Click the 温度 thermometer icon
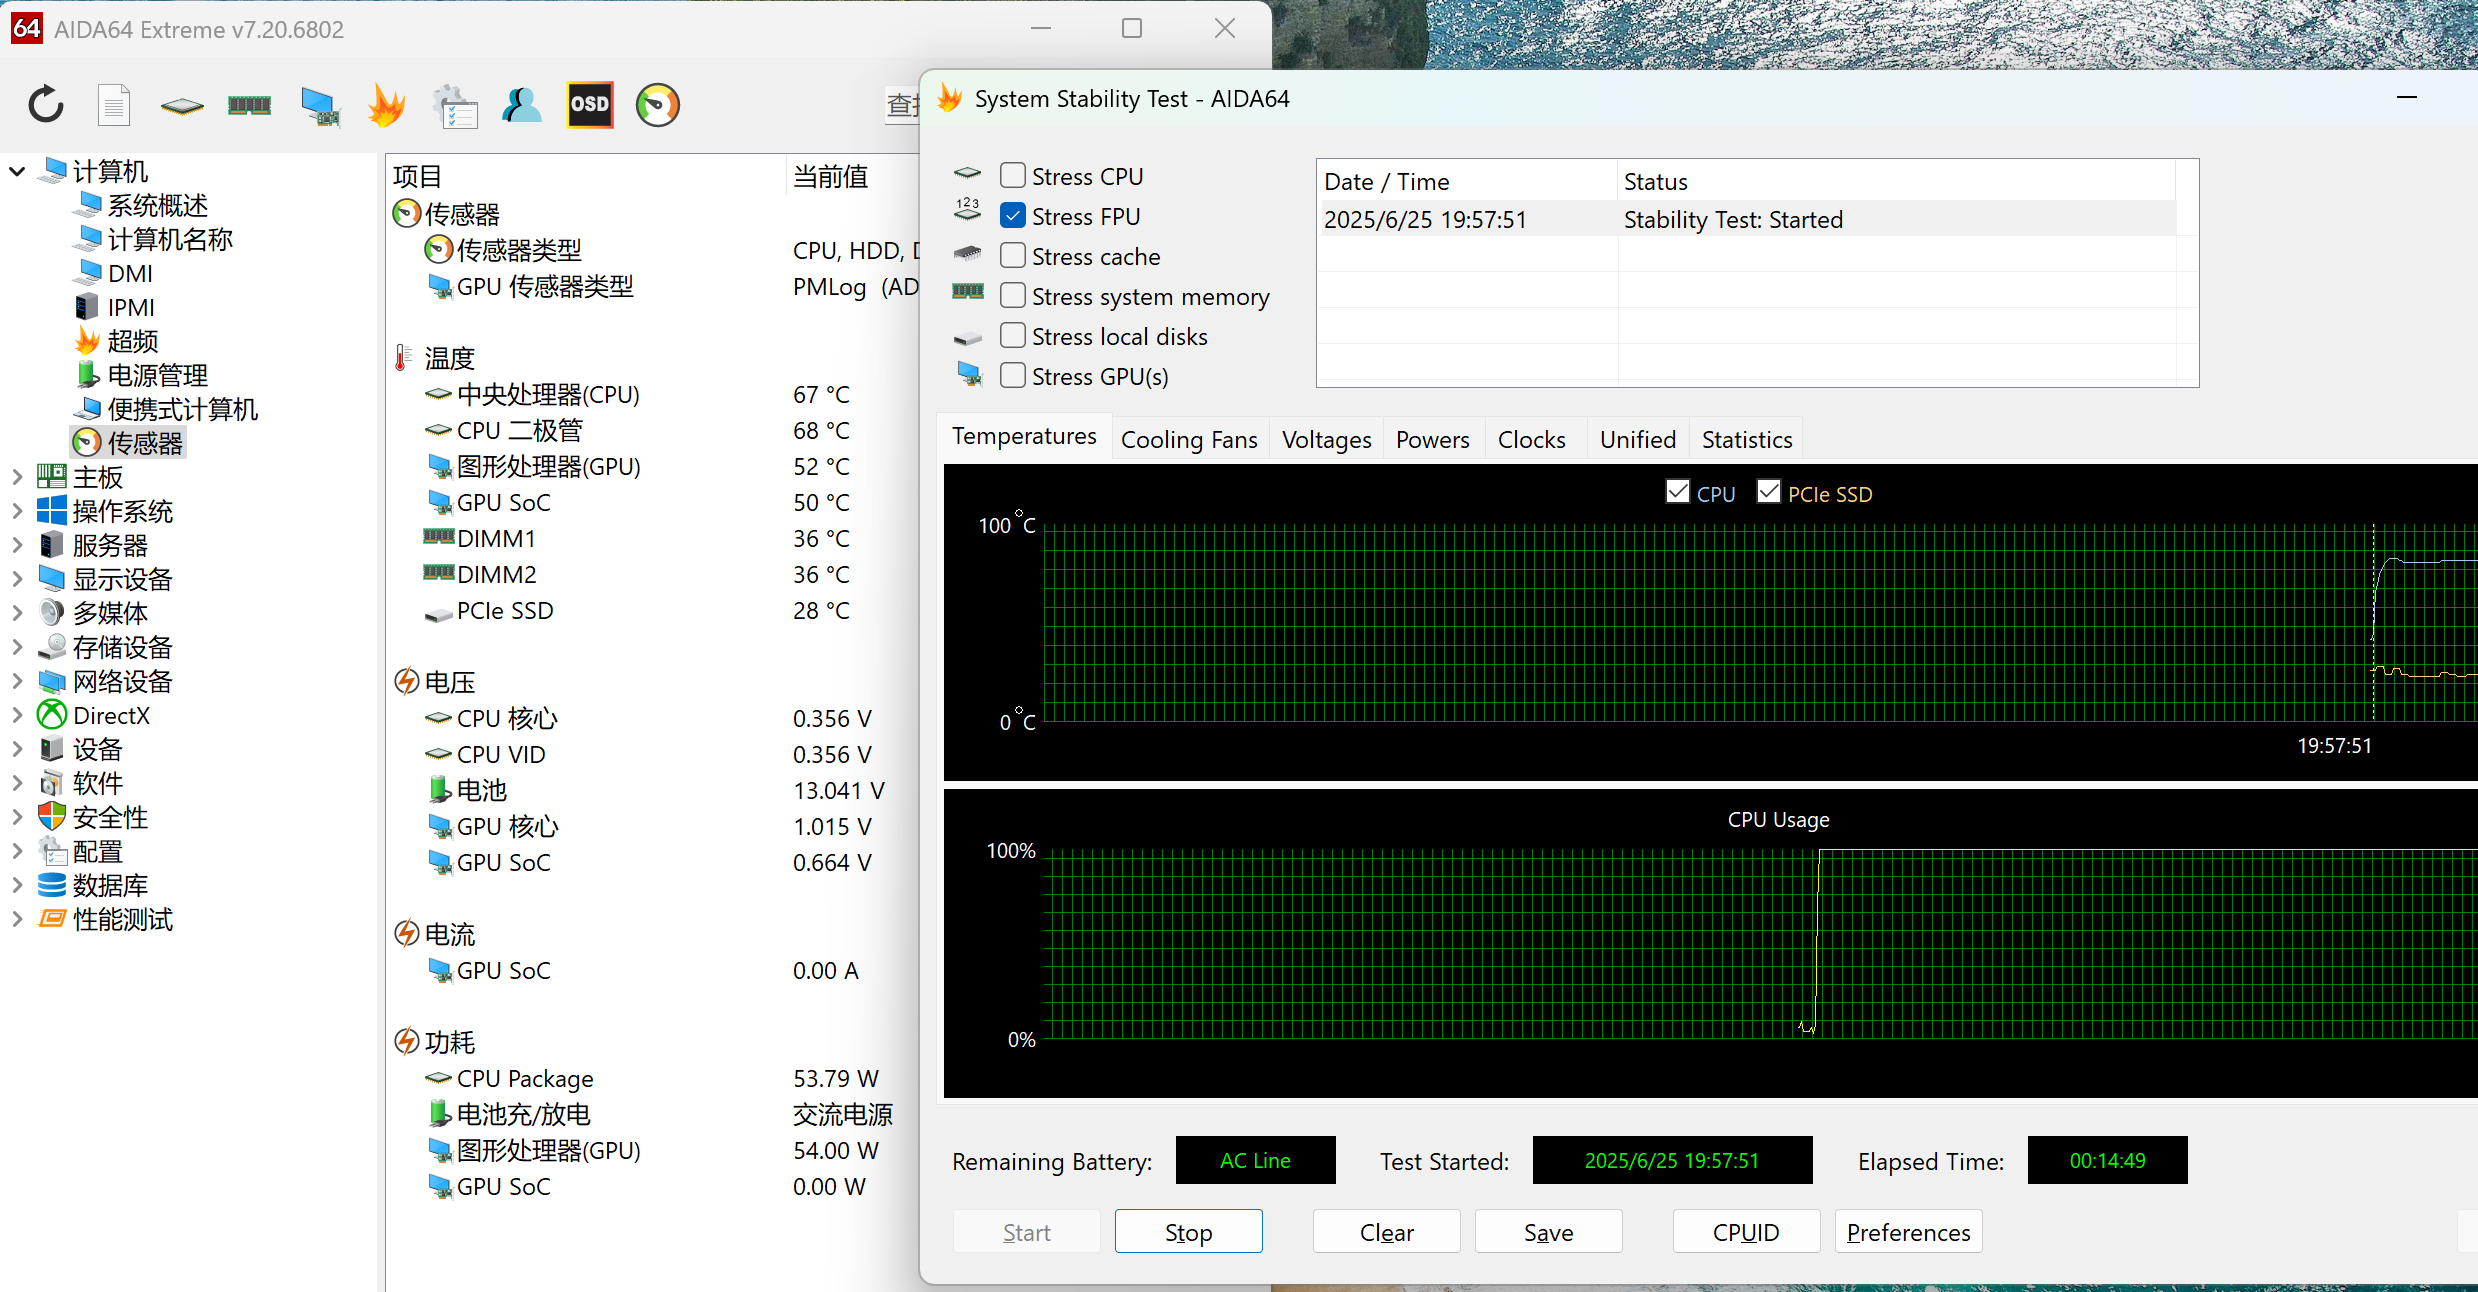 coord(403,358)
